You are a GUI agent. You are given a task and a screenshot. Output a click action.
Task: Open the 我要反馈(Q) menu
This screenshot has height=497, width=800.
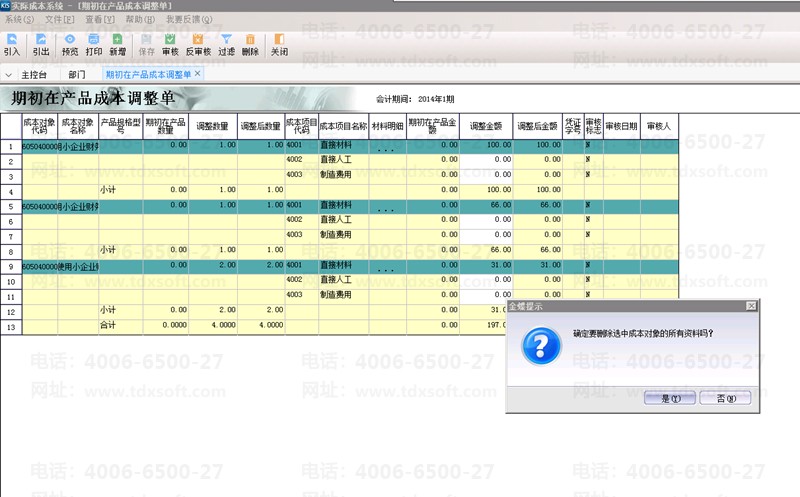point(189,19)
